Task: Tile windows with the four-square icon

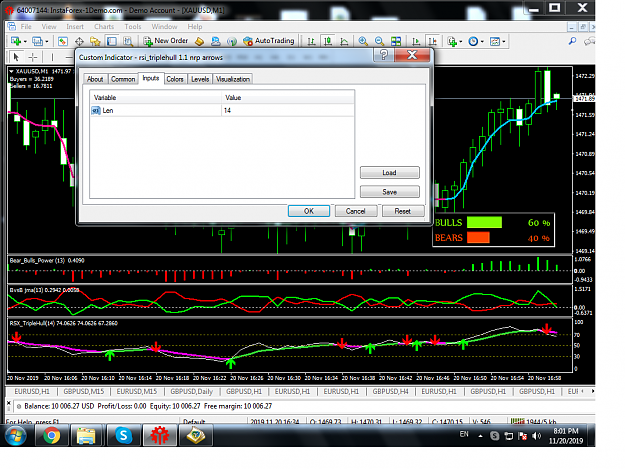Action: [396, 41]
